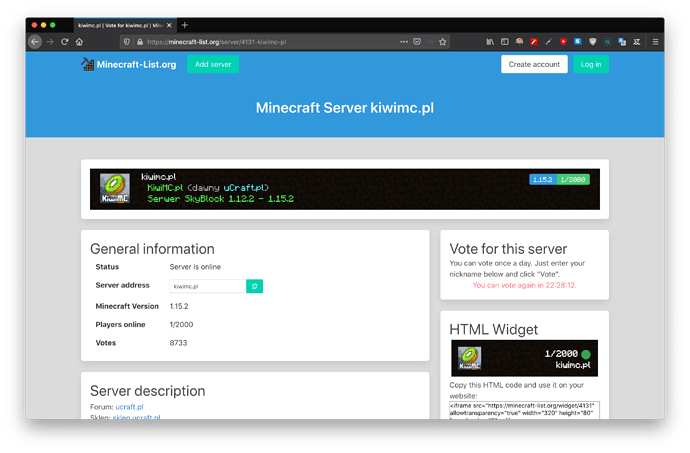Open the ucraft.pl forum link

[129, 407]
